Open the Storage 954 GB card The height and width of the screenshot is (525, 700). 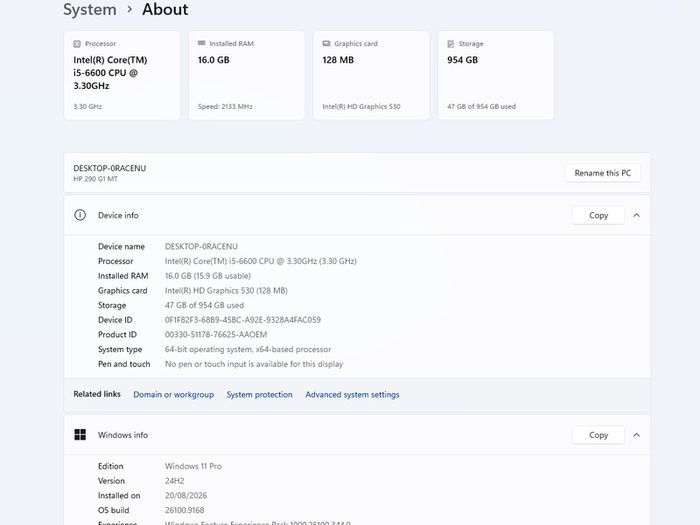pos(496,75)
